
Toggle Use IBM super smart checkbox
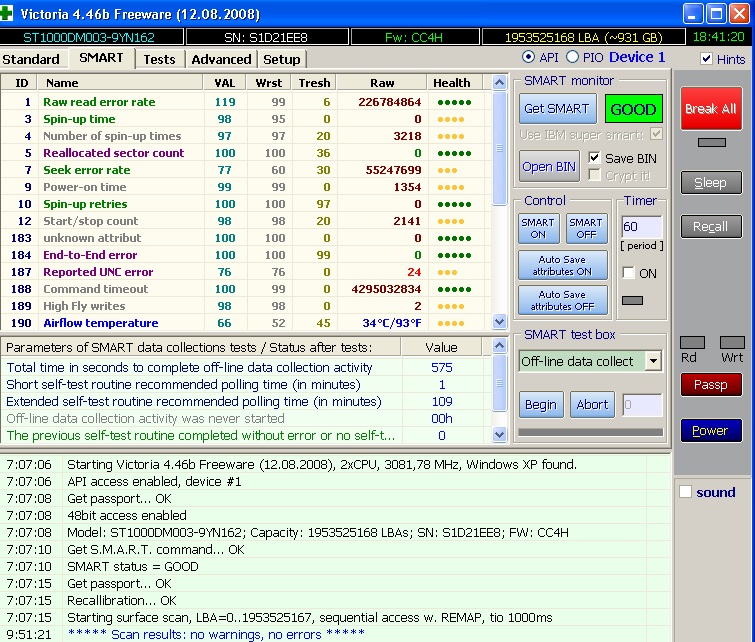[x=656, y=134]
